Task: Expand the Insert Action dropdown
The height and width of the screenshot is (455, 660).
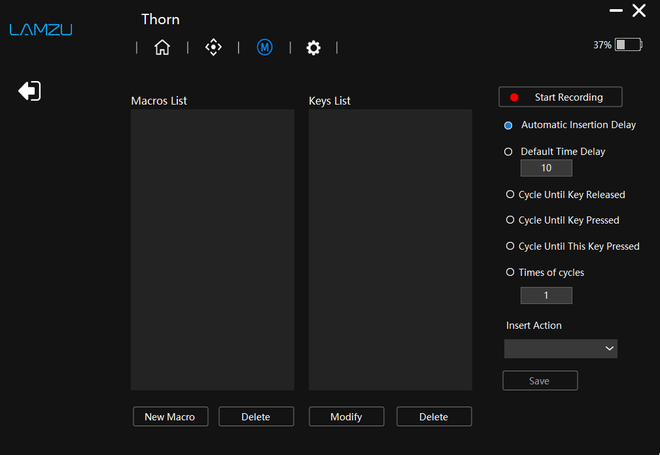Action: tap(560, 348)
